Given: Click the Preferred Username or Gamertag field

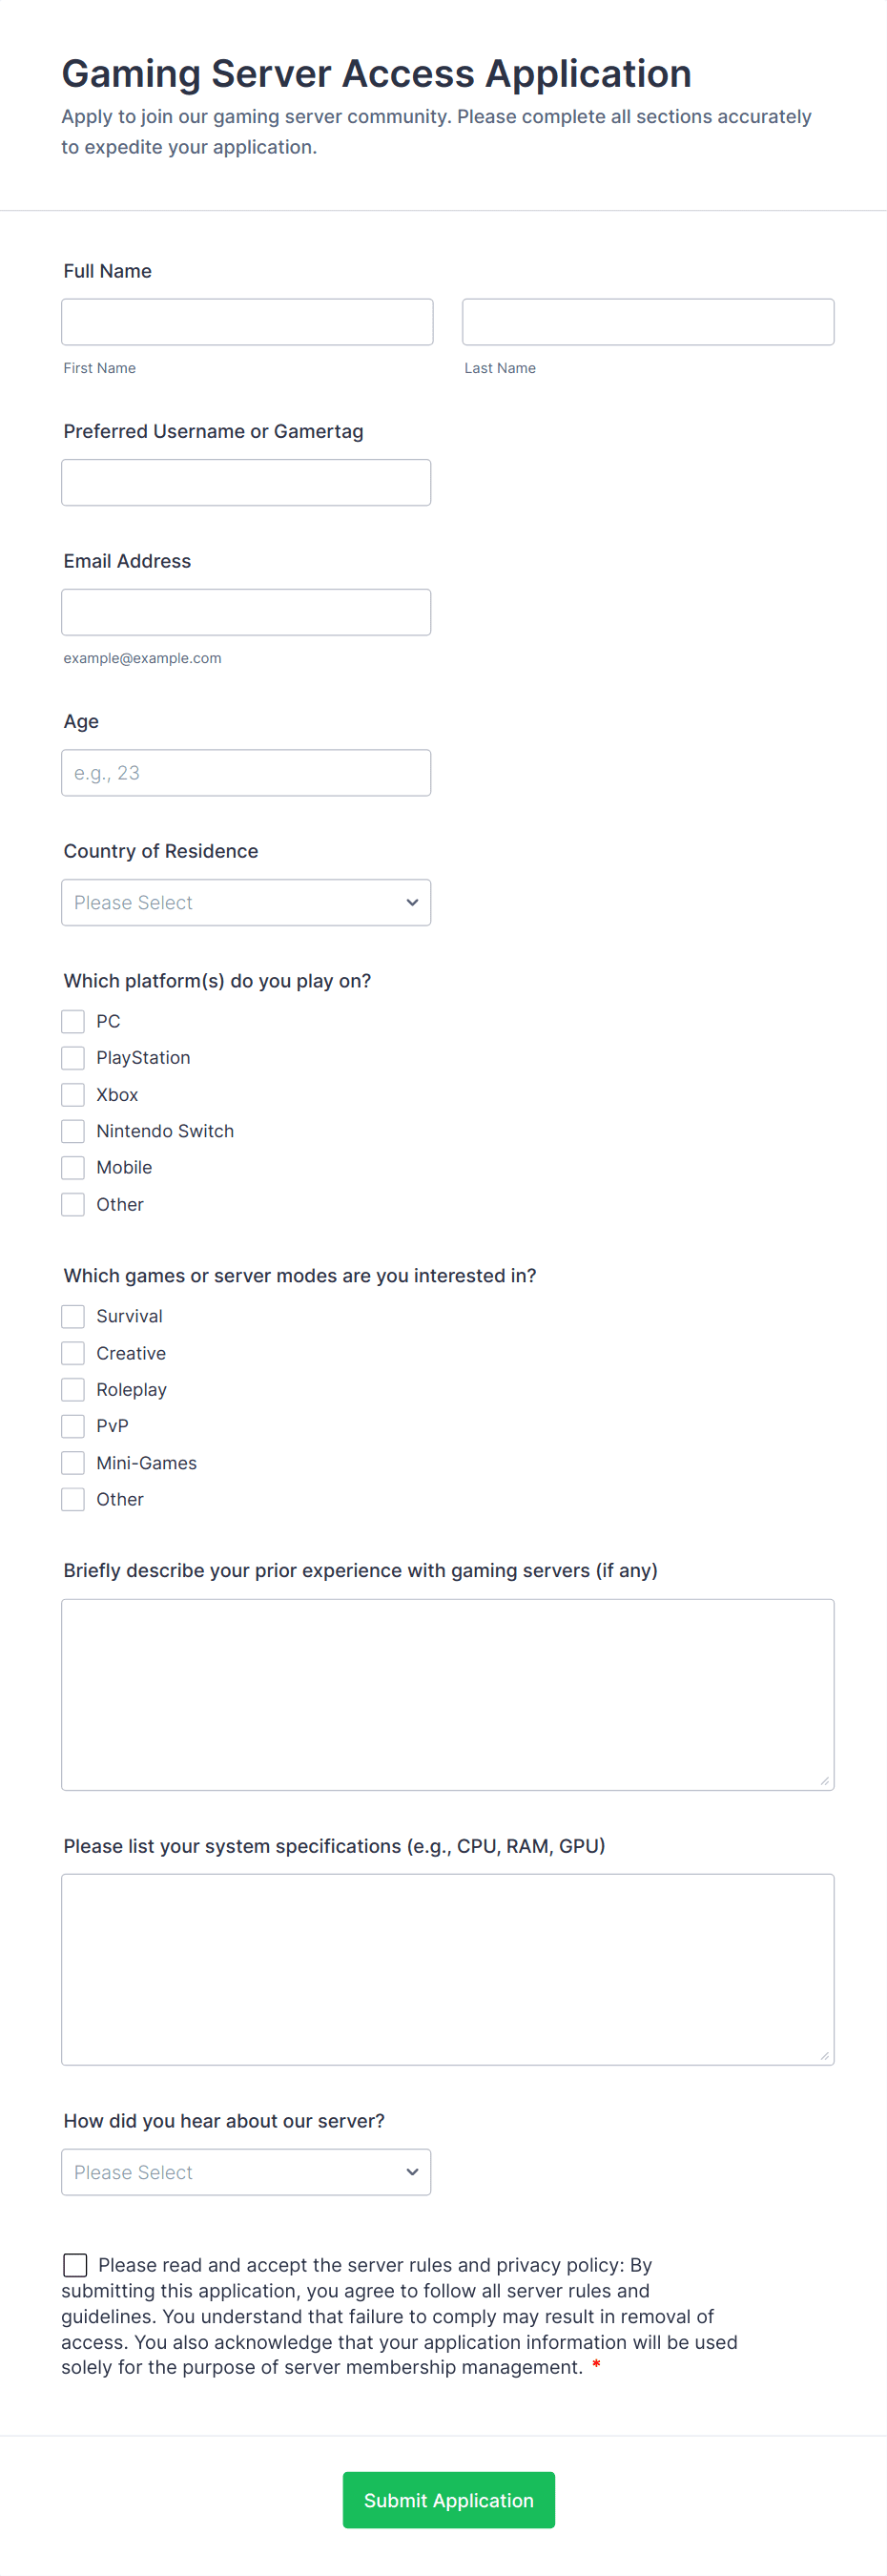Looking at the screenshot, I should tap(246, 482).
